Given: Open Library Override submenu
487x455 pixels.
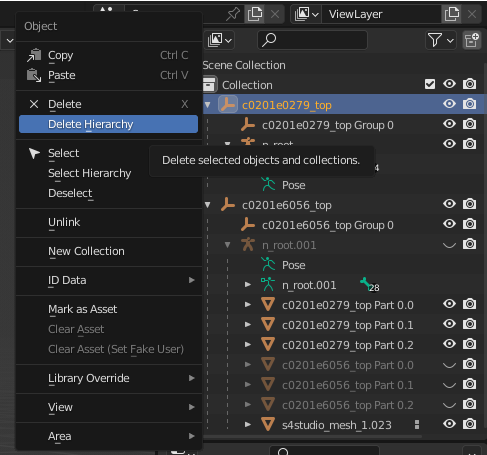Looking at the screenshot, I should point(108,378).
